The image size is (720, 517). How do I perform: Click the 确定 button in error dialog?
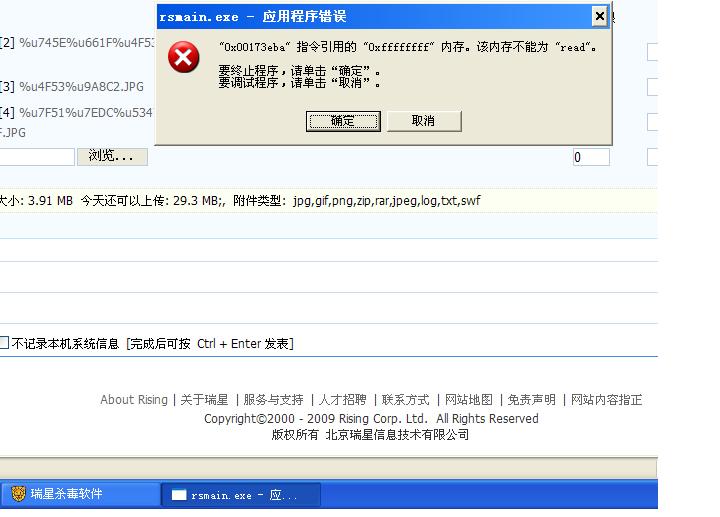(343, 121)
